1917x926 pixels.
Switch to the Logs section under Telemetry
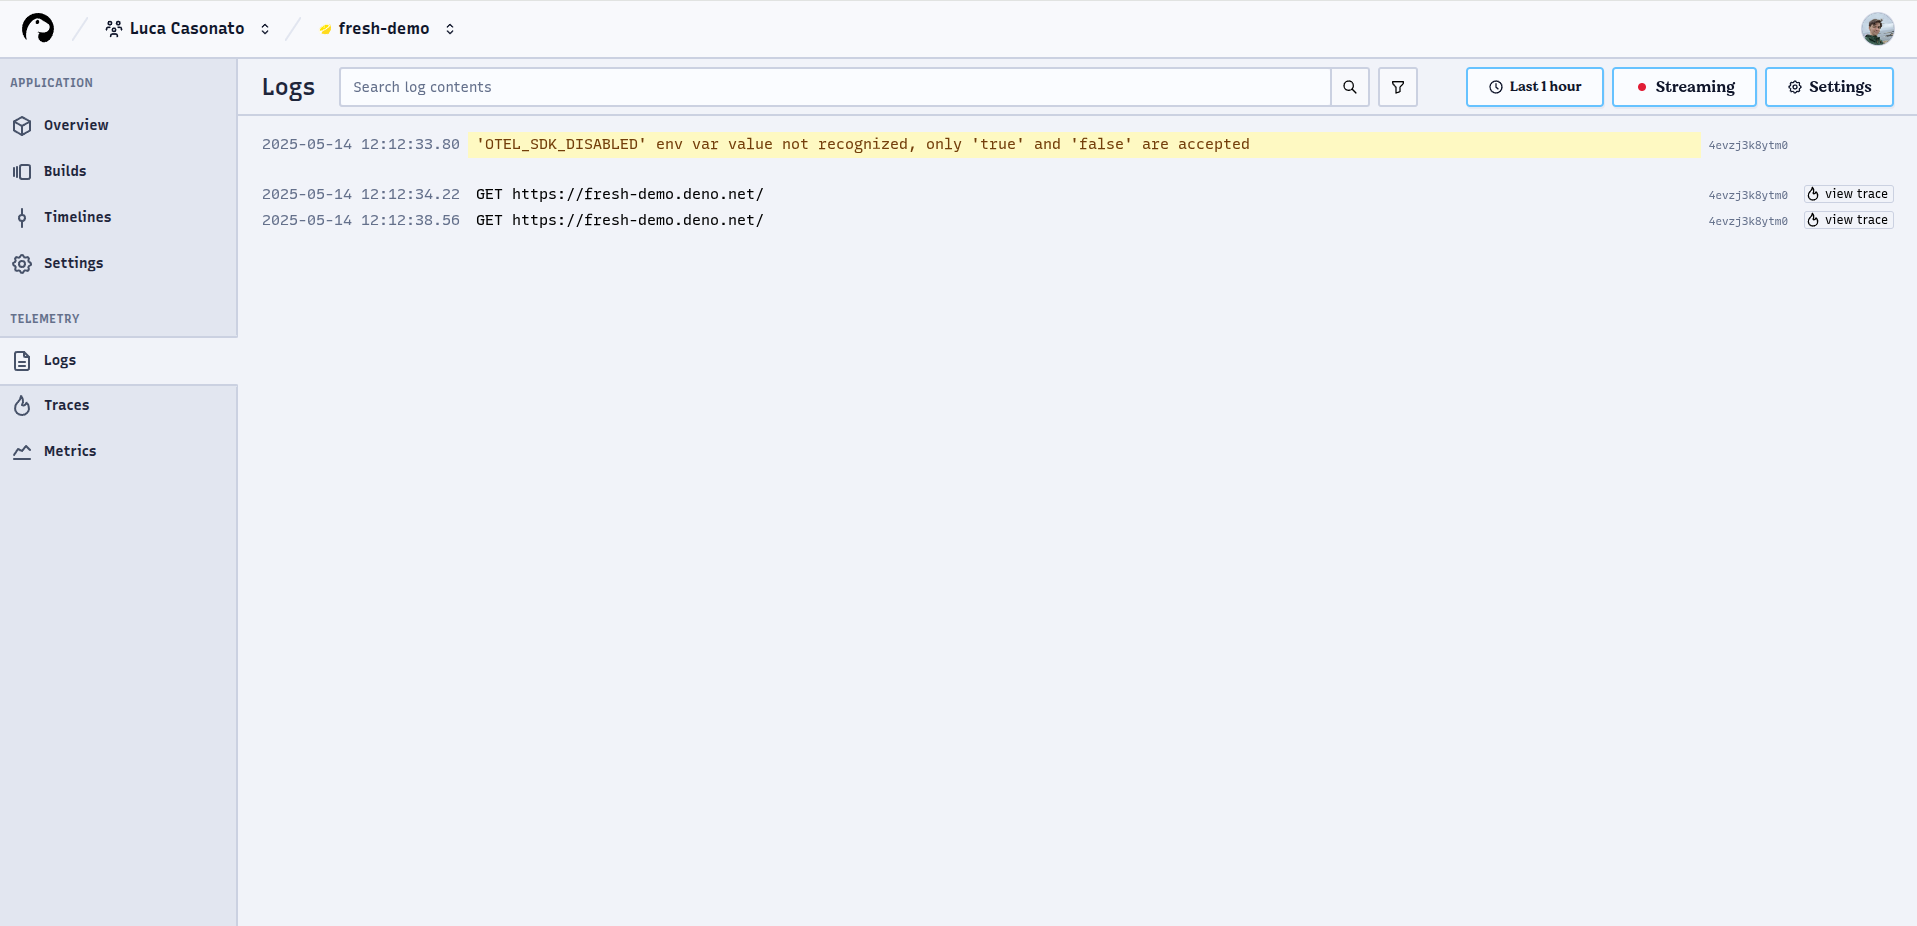pyautogui.click(x=60, y=360)
